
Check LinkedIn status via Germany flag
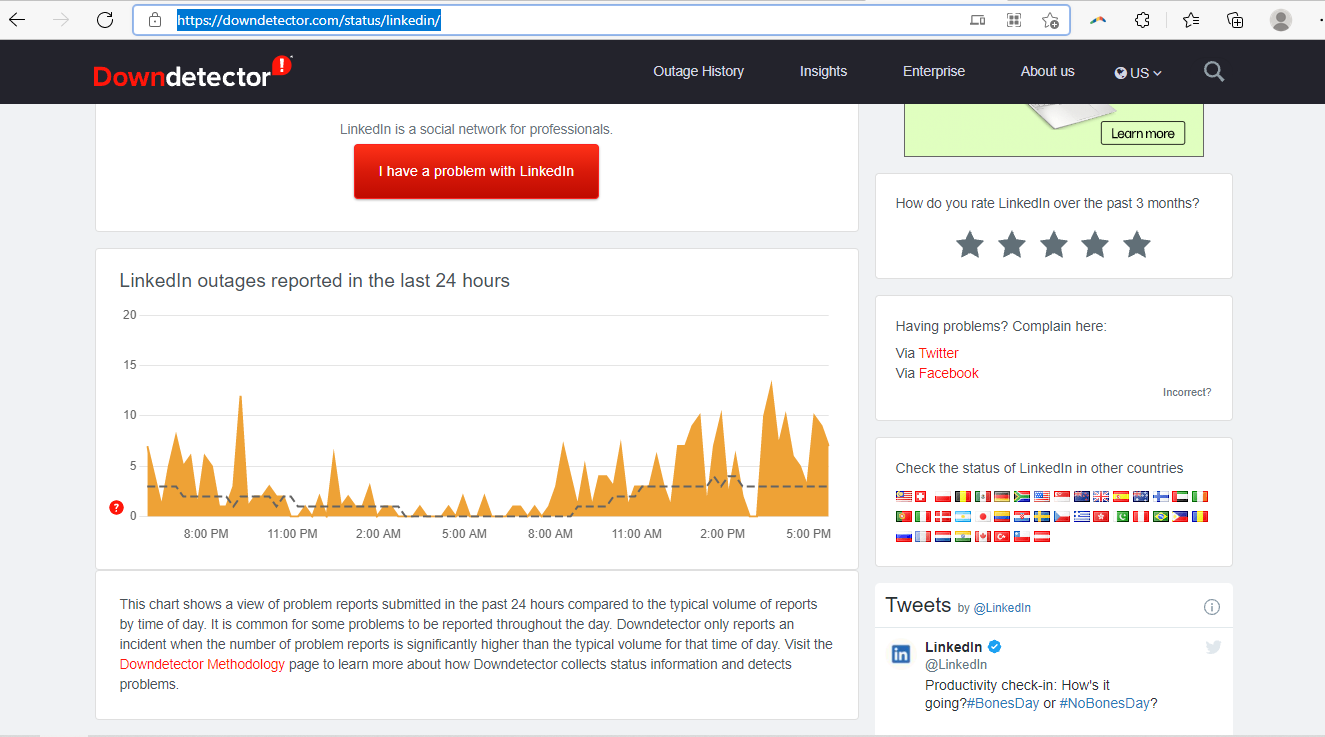point(1002,497)
